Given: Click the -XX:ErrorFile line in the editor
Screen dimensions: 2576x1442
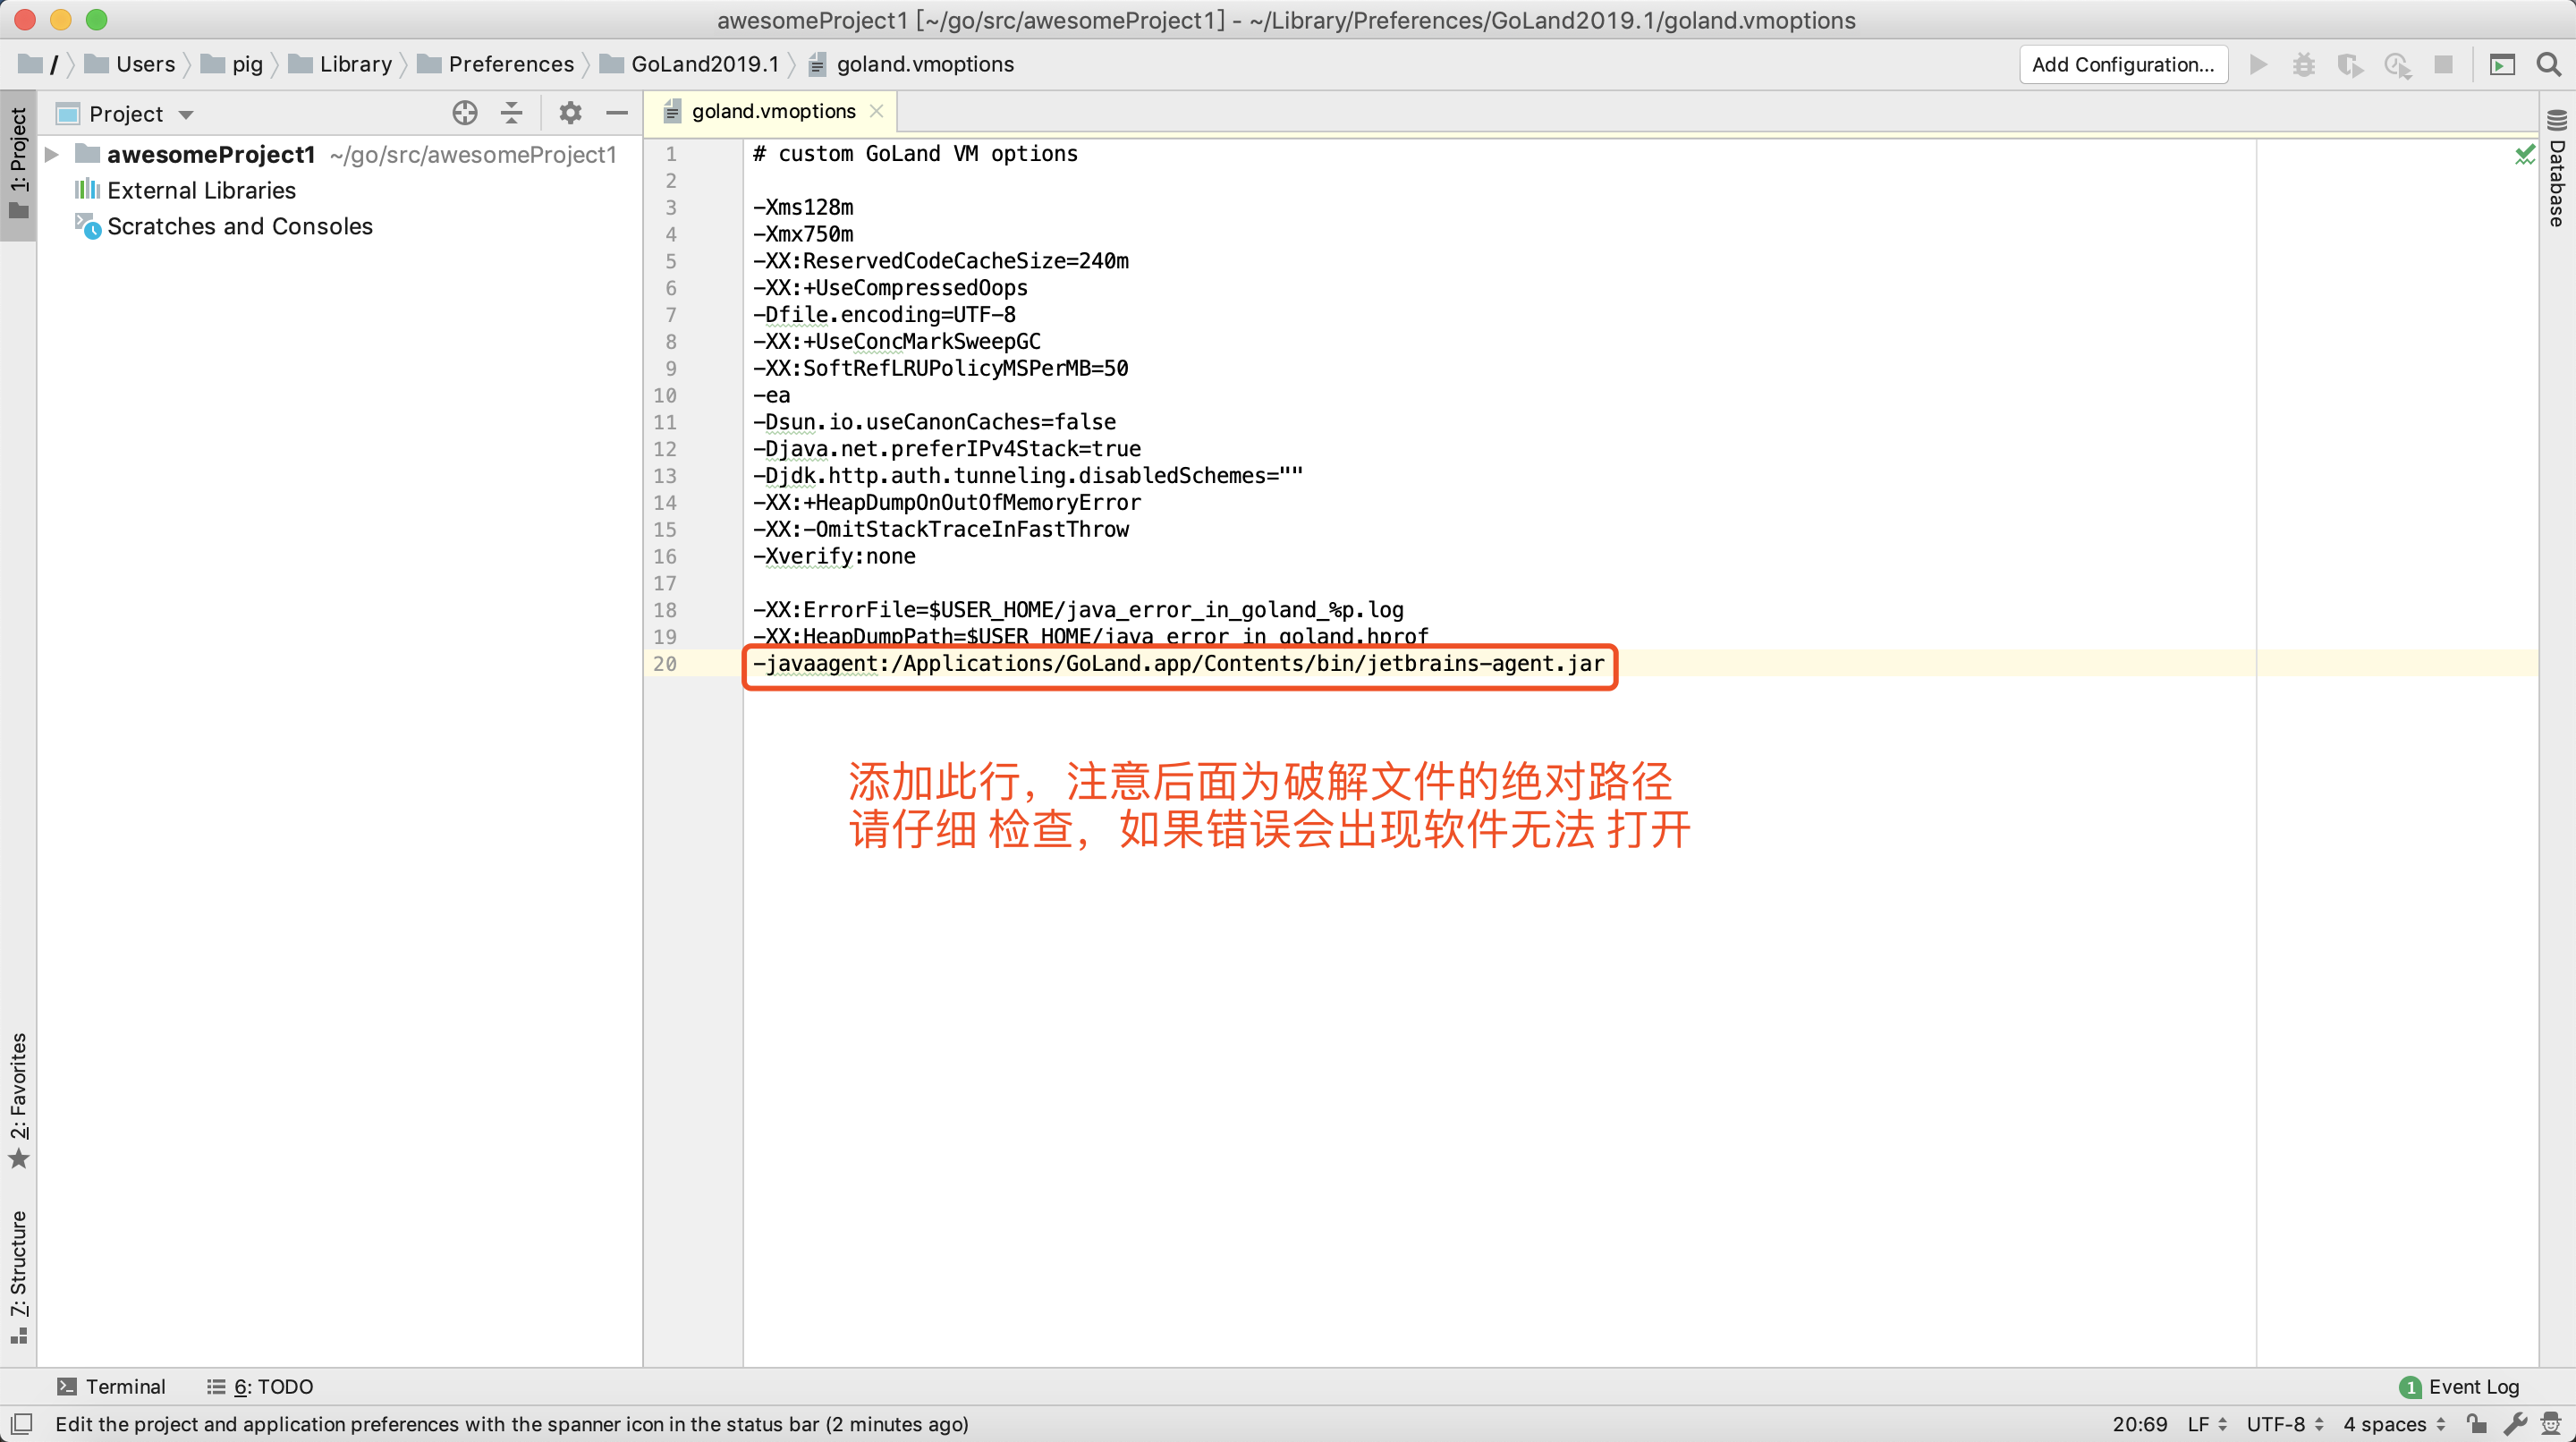Looking at the screenshot, I should [x=1078, y=610].
